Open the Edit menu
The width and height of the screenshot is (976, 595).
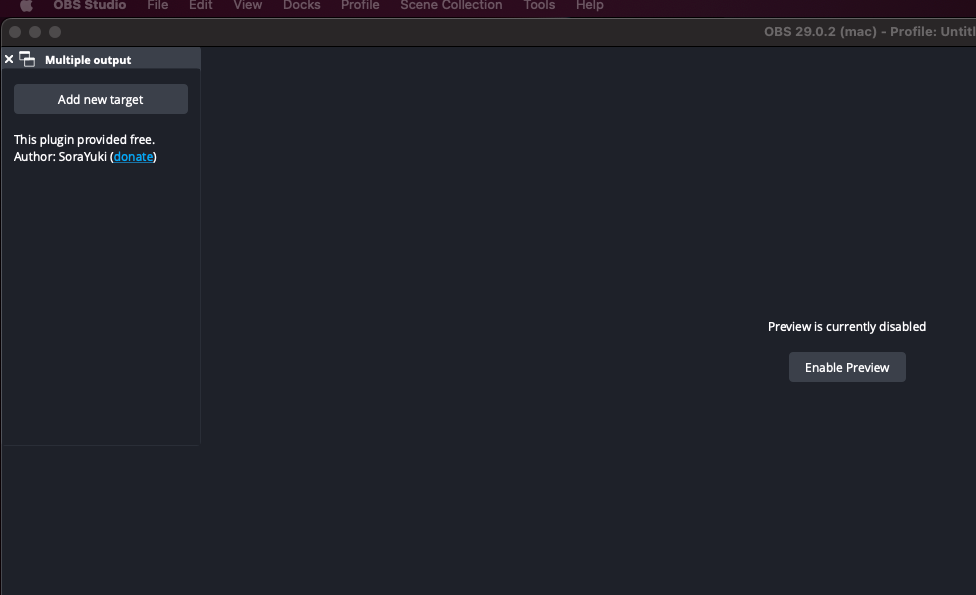(x=200, y=6)
